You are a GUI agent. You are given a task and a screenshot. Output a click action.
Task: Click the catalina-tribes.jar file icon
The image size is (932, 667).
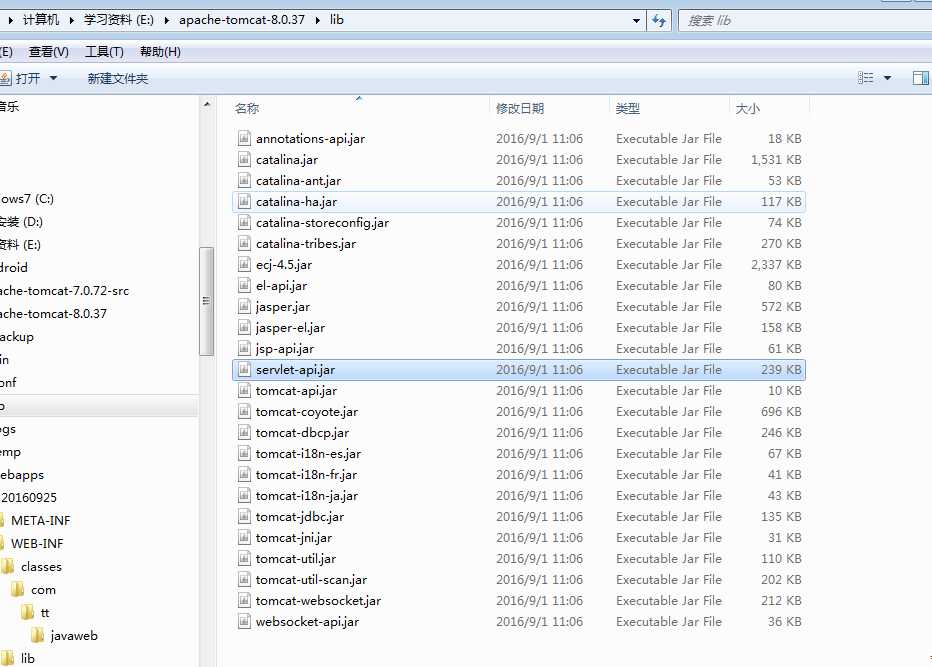click(x=244, y=243)
